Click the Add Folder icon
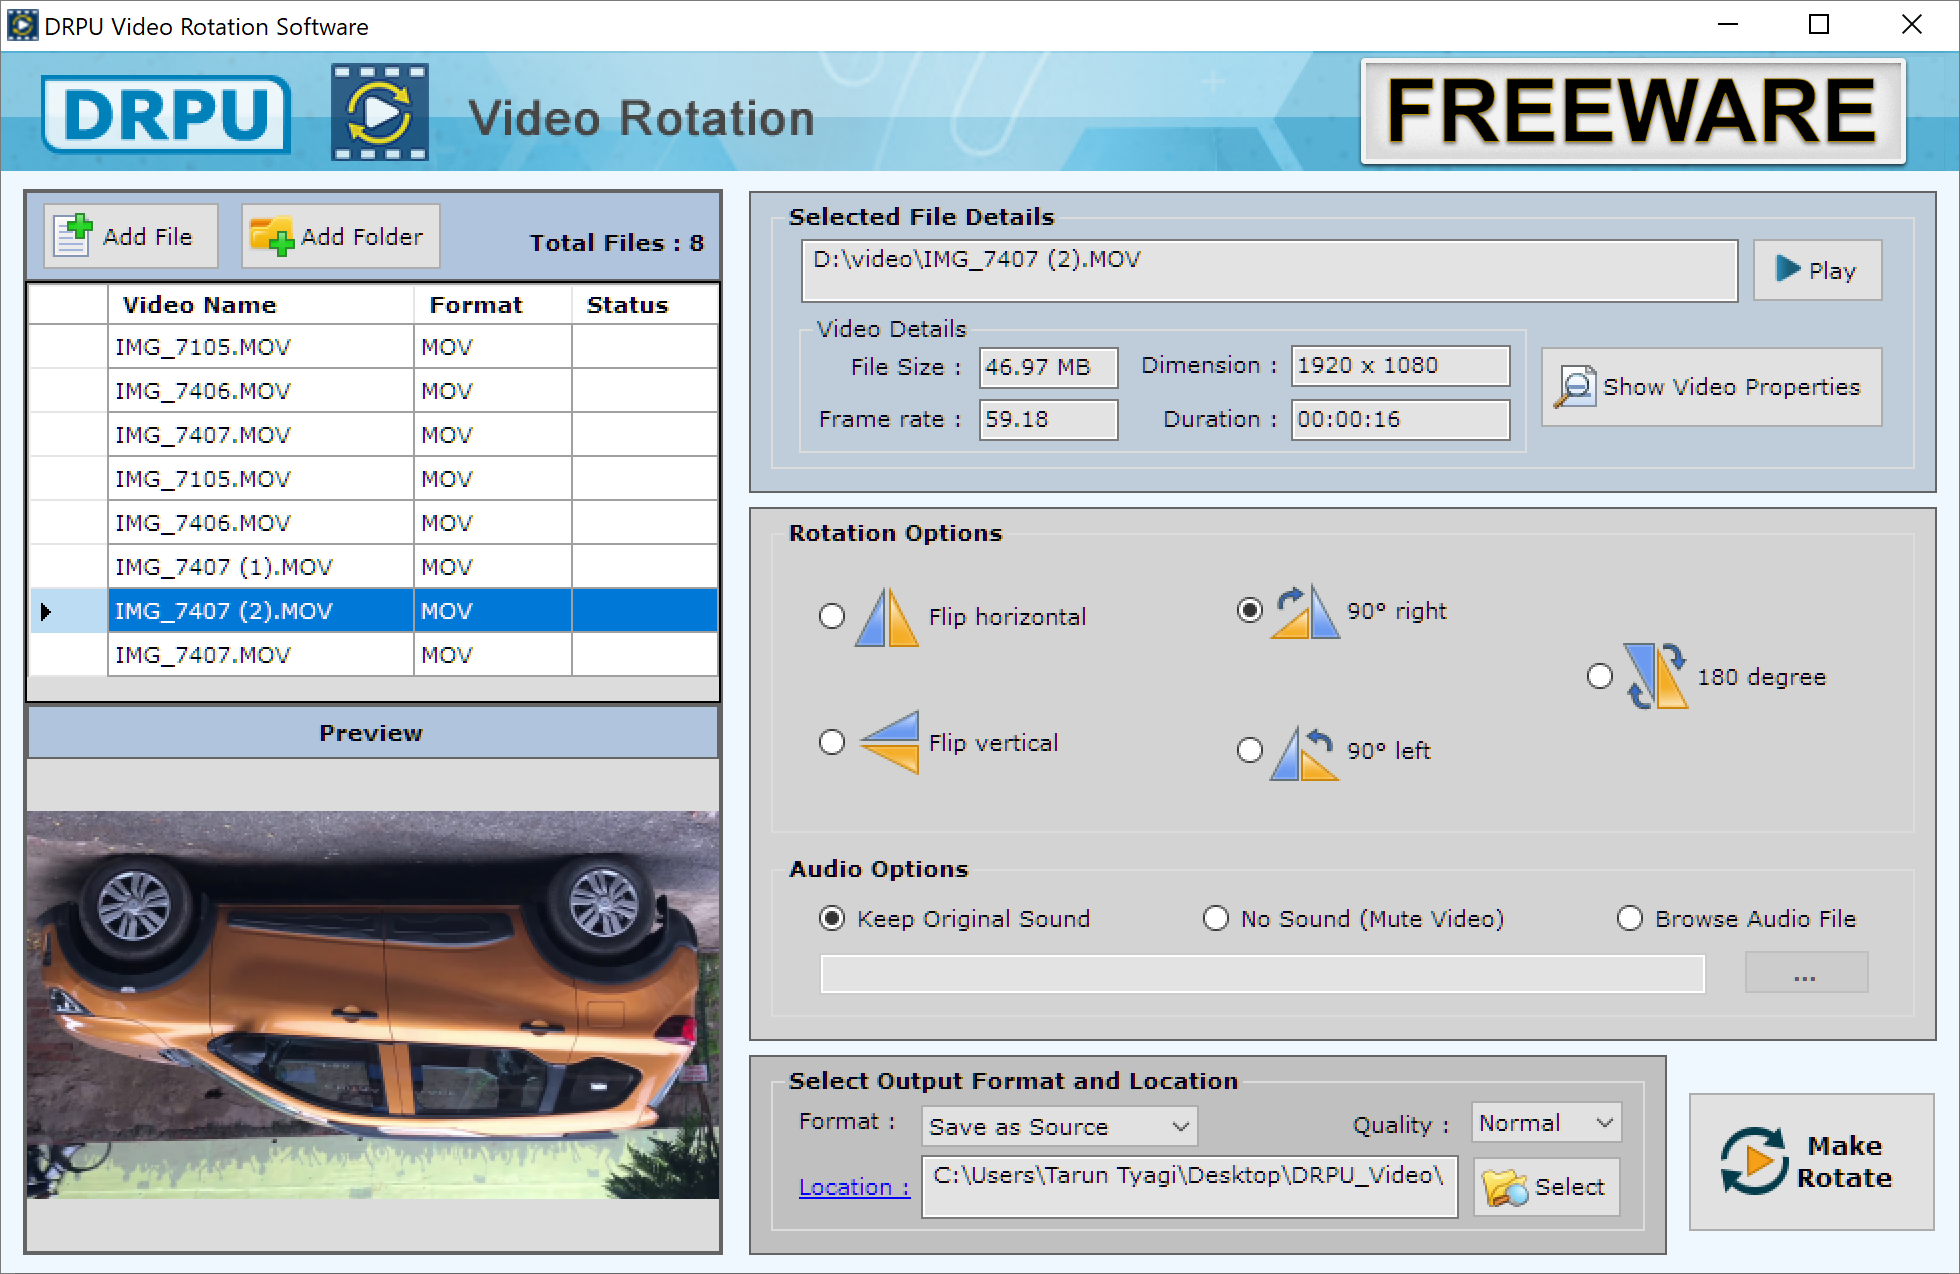Viewport: 1960px width, 1274px height. tap(272, 236)
